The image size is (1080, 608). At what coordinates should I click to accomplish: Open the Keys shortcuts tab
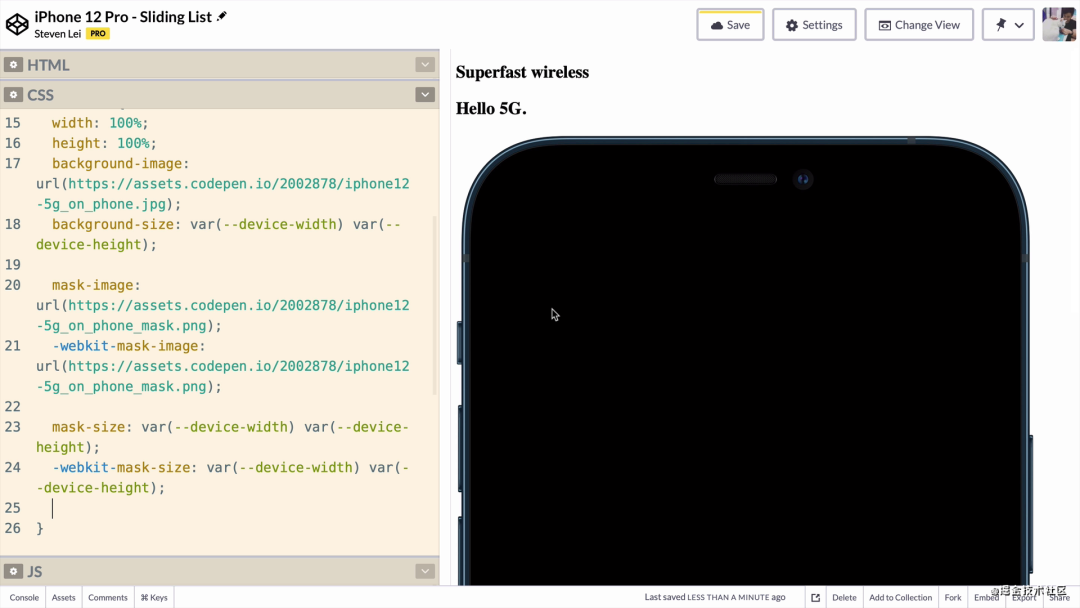(x=154, y=597)
